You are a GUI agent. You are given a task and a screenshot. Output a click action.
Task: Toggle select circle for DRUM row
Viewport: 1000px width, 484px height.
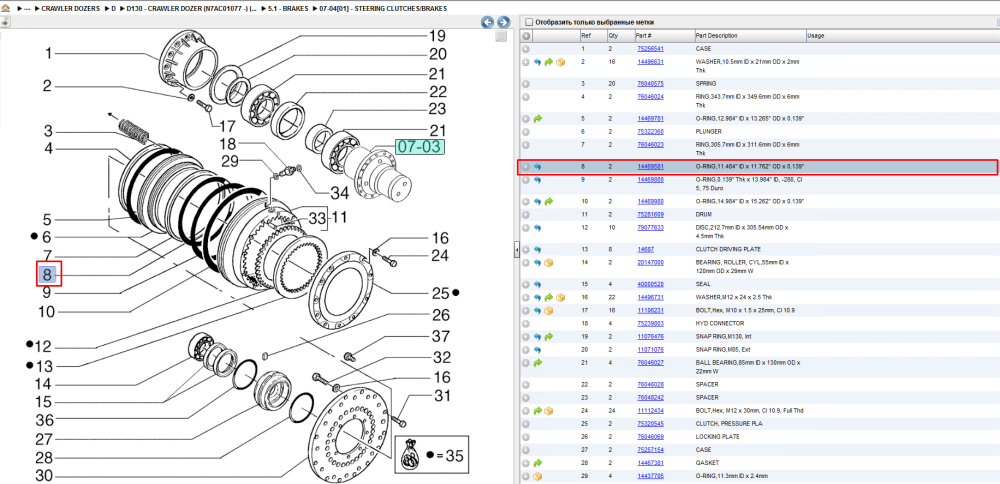[x=526, y=215]
